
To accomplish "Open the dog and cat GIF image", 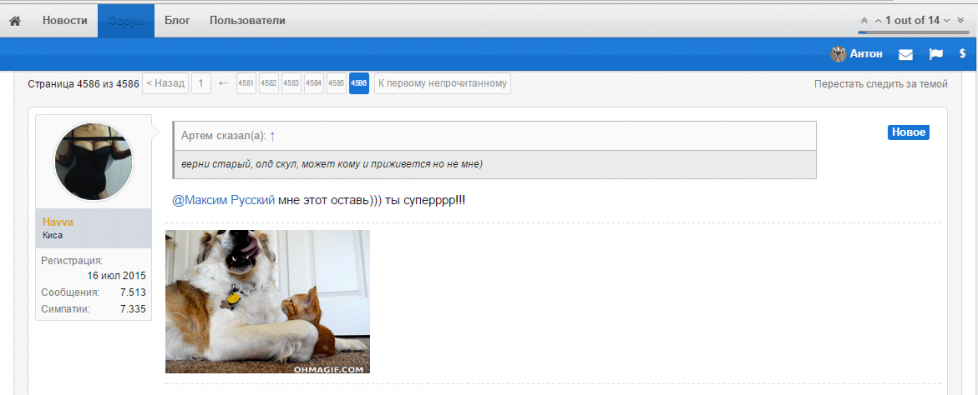I will 267,301.
